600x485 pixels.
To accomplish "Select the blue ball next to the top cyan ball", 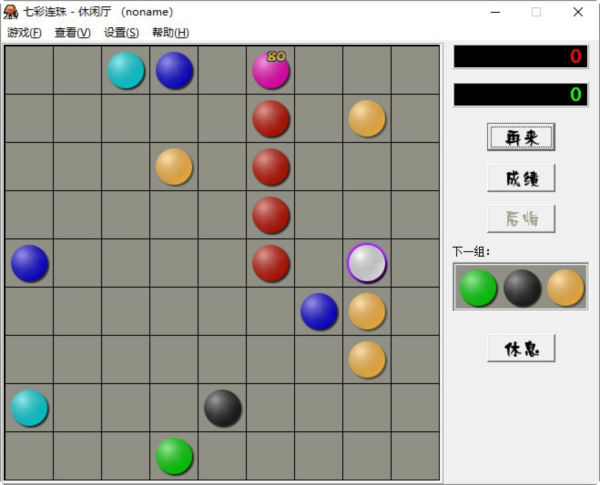I will 174,70.
